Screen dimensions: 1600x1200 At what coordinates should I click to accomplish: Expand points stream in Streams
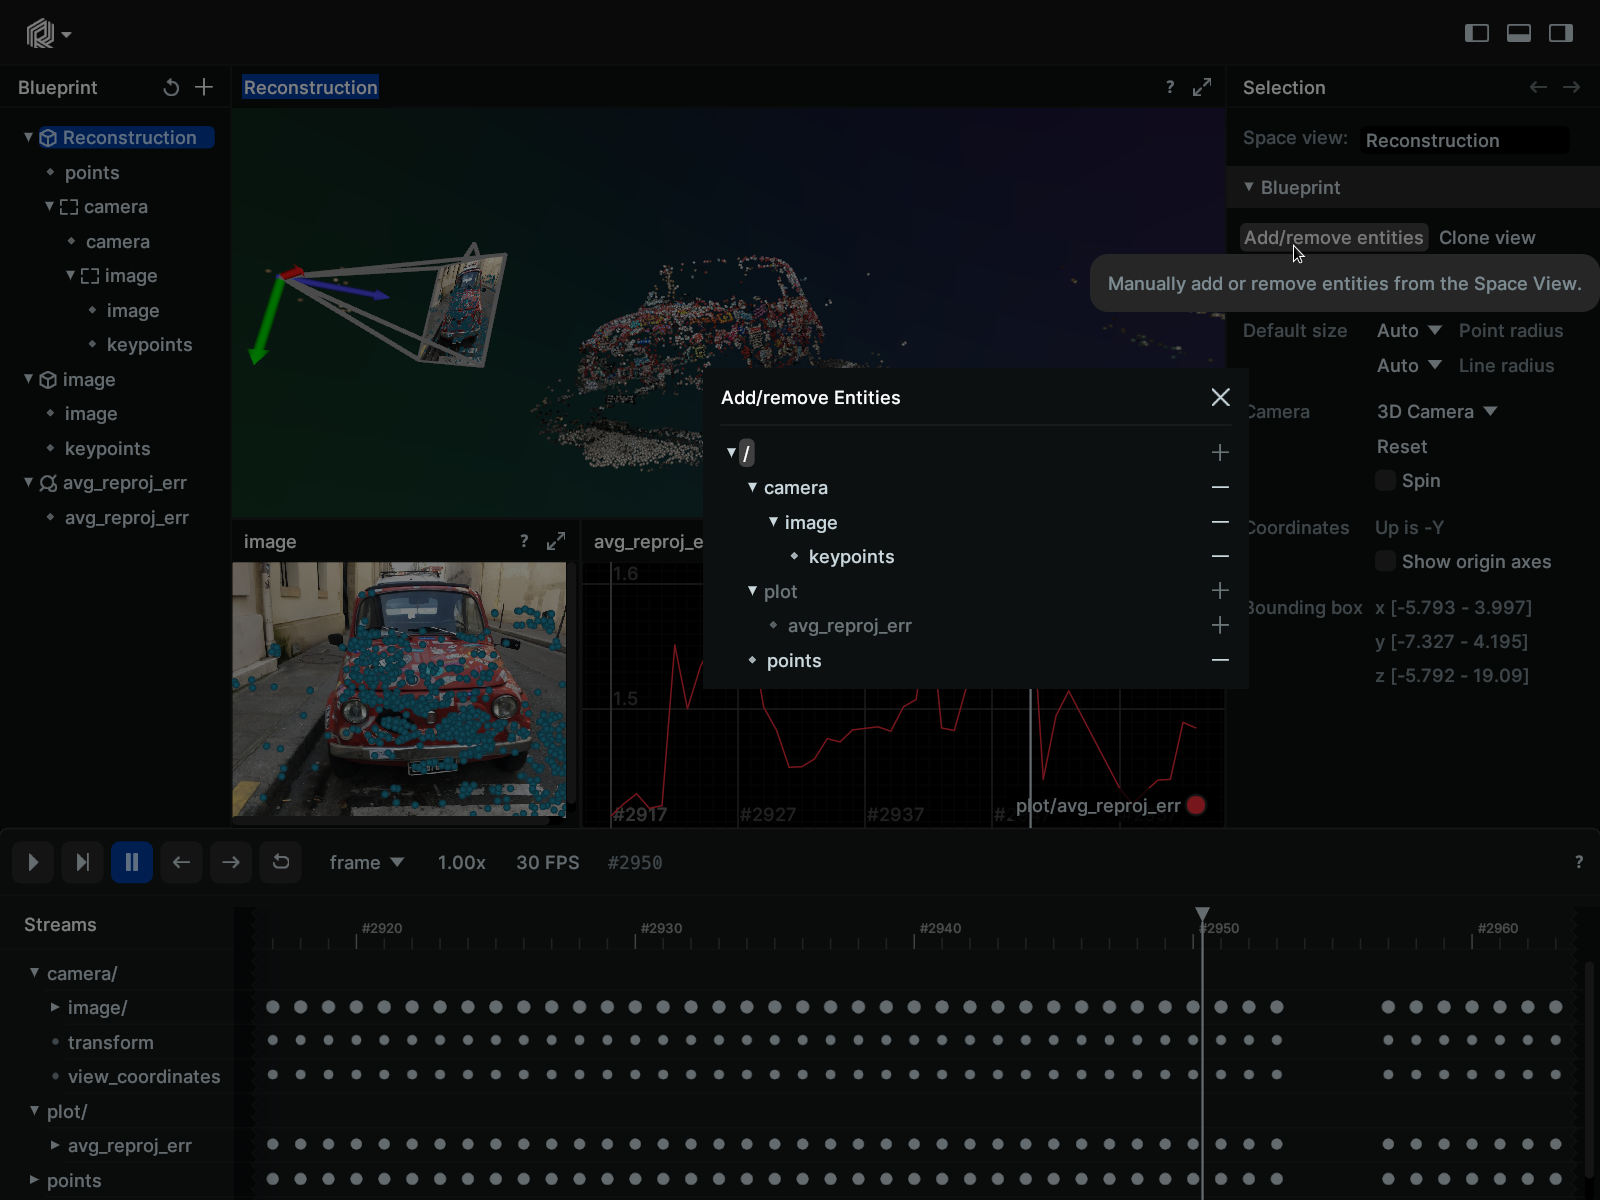[34, 1180]
